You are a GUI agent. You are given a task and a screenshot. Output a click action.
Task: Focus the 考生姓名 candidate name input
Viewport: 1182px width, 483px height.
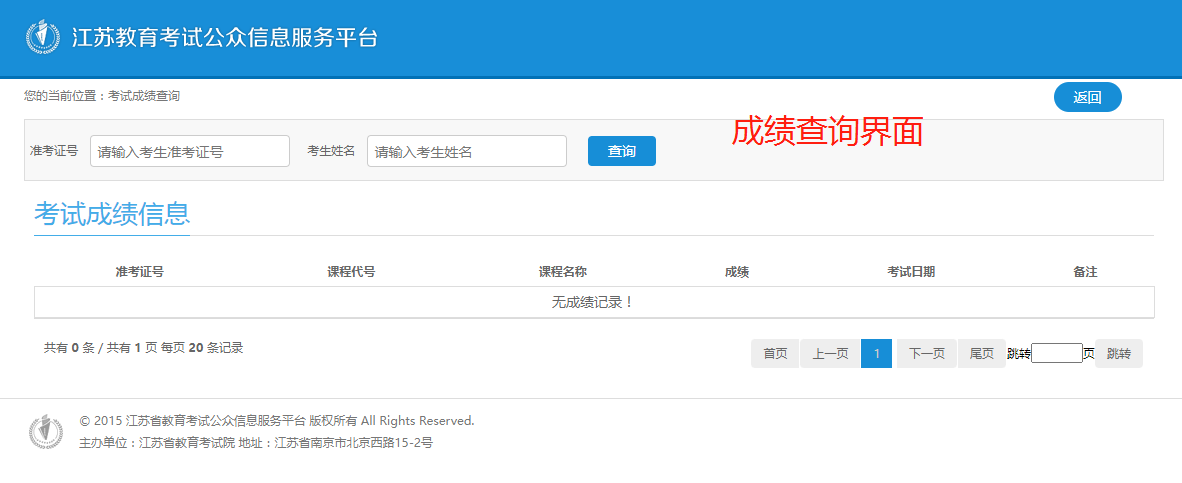(466, 152)
